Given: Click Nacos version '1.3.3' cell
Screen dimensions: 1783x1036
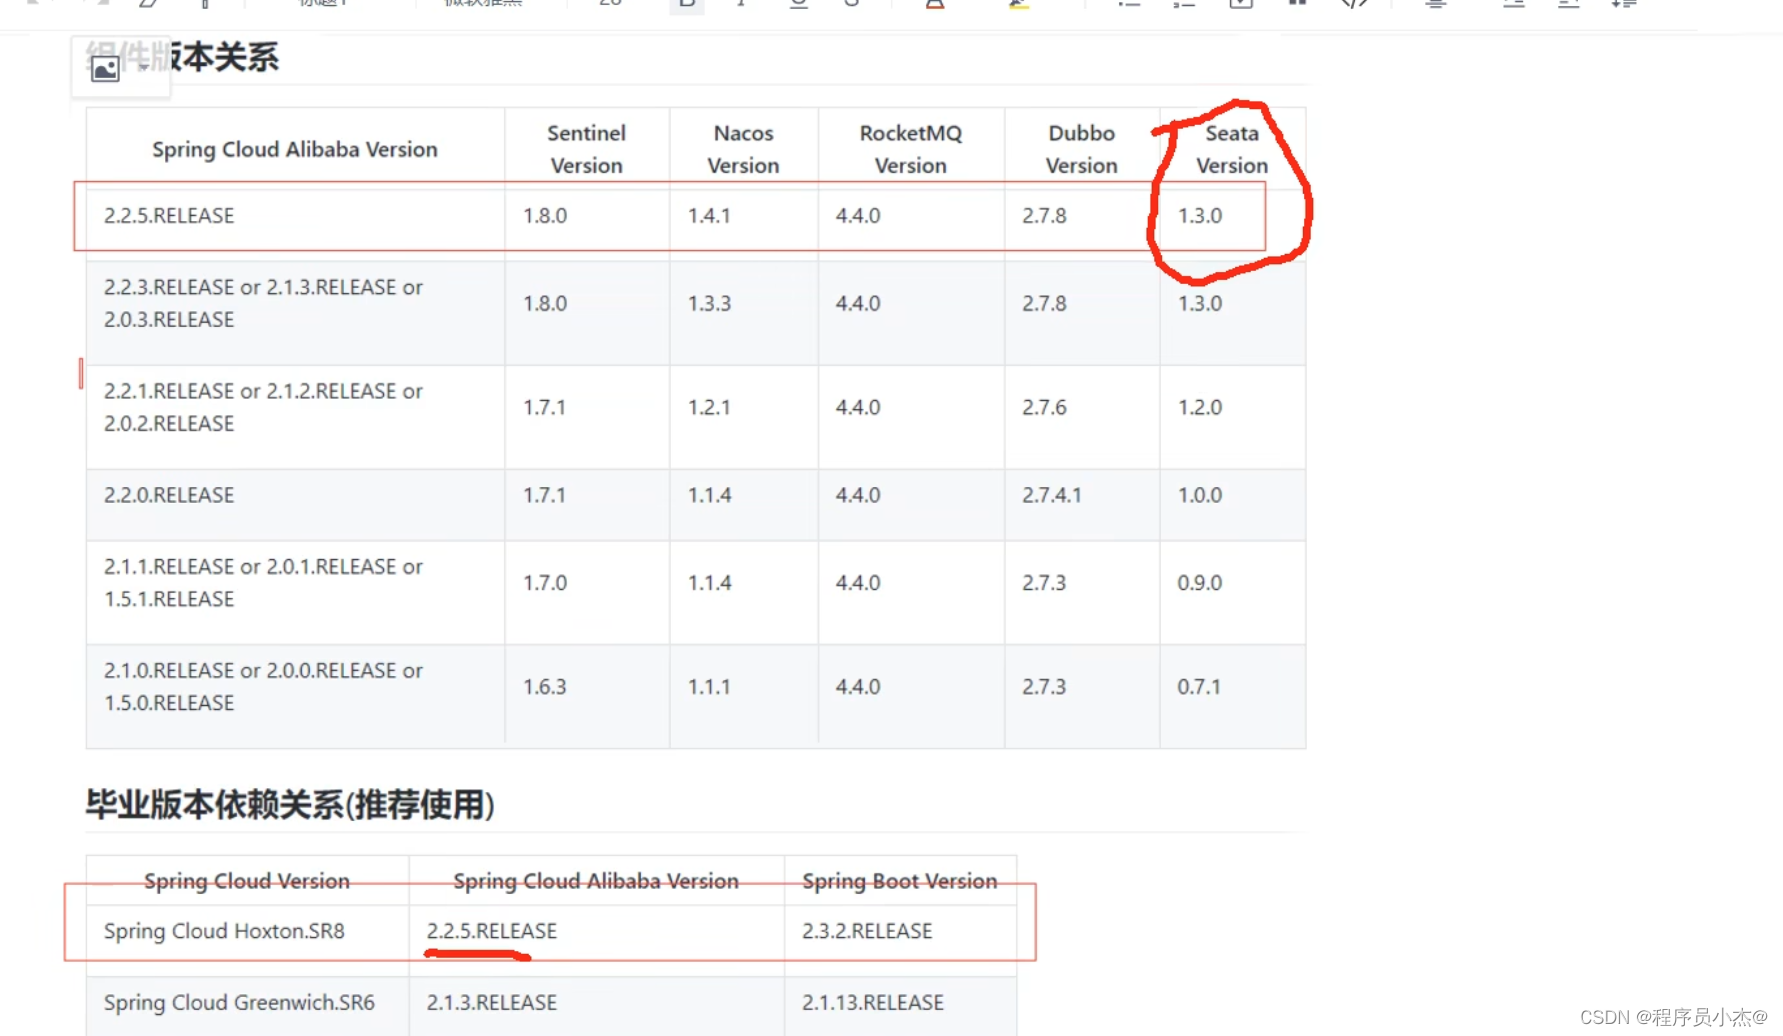Looking at the screenshot, I should click(x=709, y=303).
